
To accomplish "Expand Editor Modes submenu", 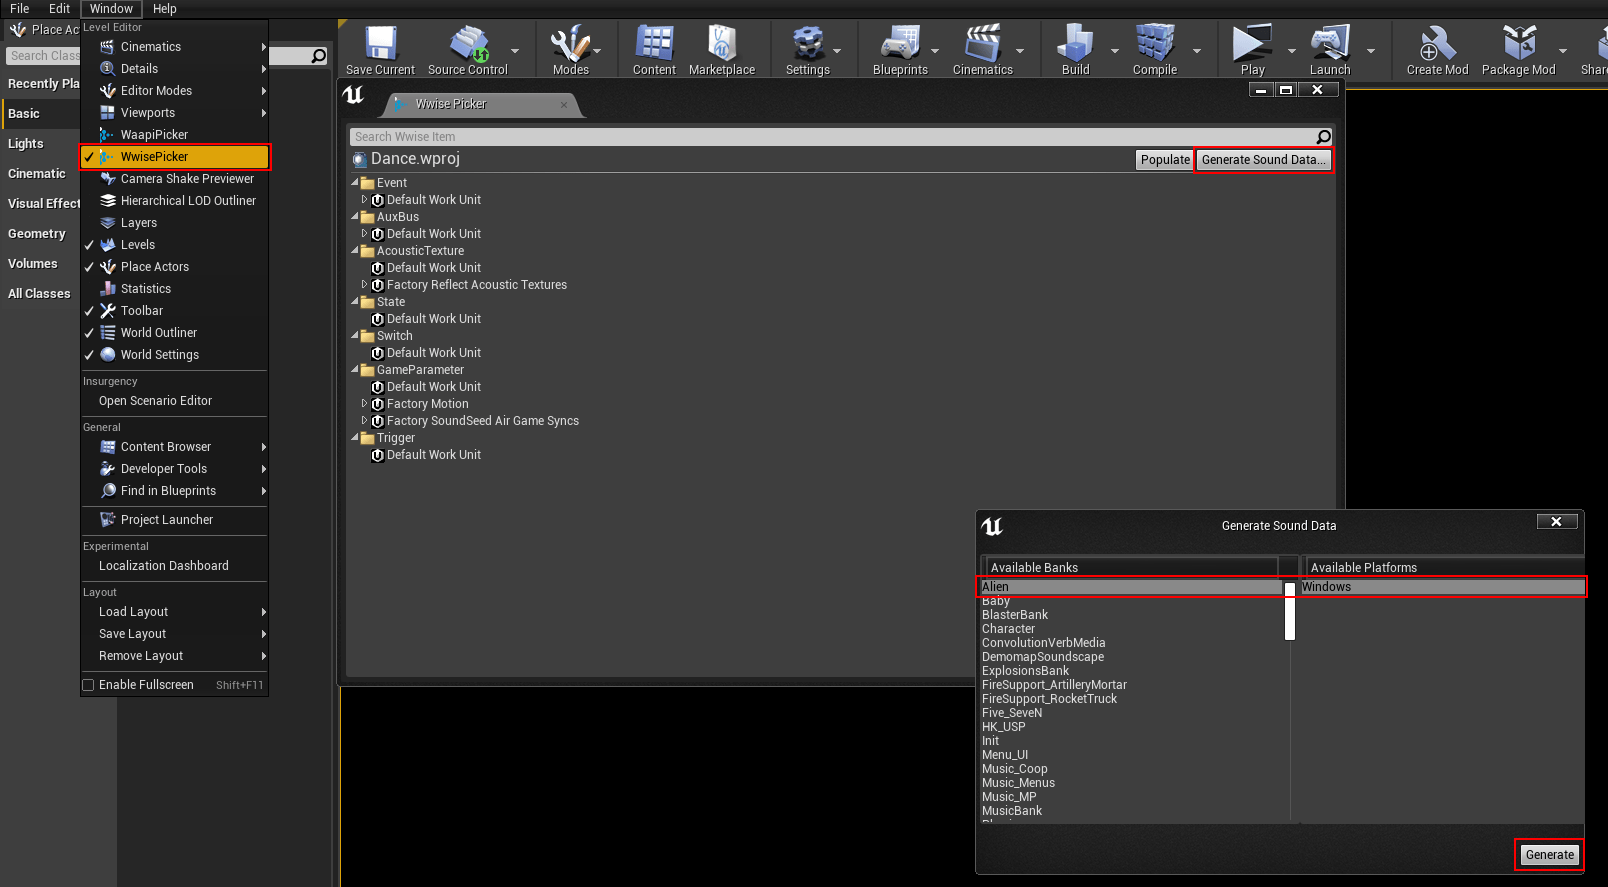I will pyautogui.click(x=174, y=91).
